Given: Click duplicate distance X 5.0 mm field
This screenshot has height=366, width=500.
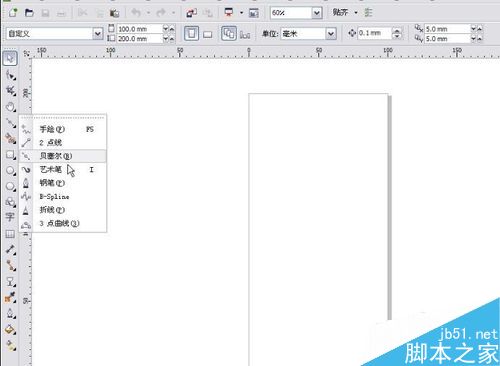Looking at the screenshot, I should 447,29.
